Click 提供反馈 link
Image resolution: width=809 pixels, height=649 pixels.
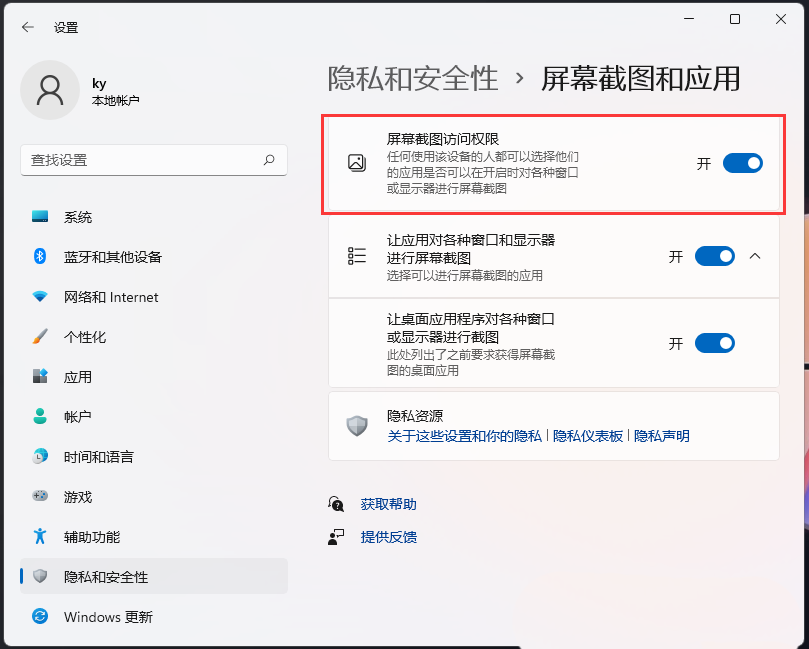tap(389, 537)
